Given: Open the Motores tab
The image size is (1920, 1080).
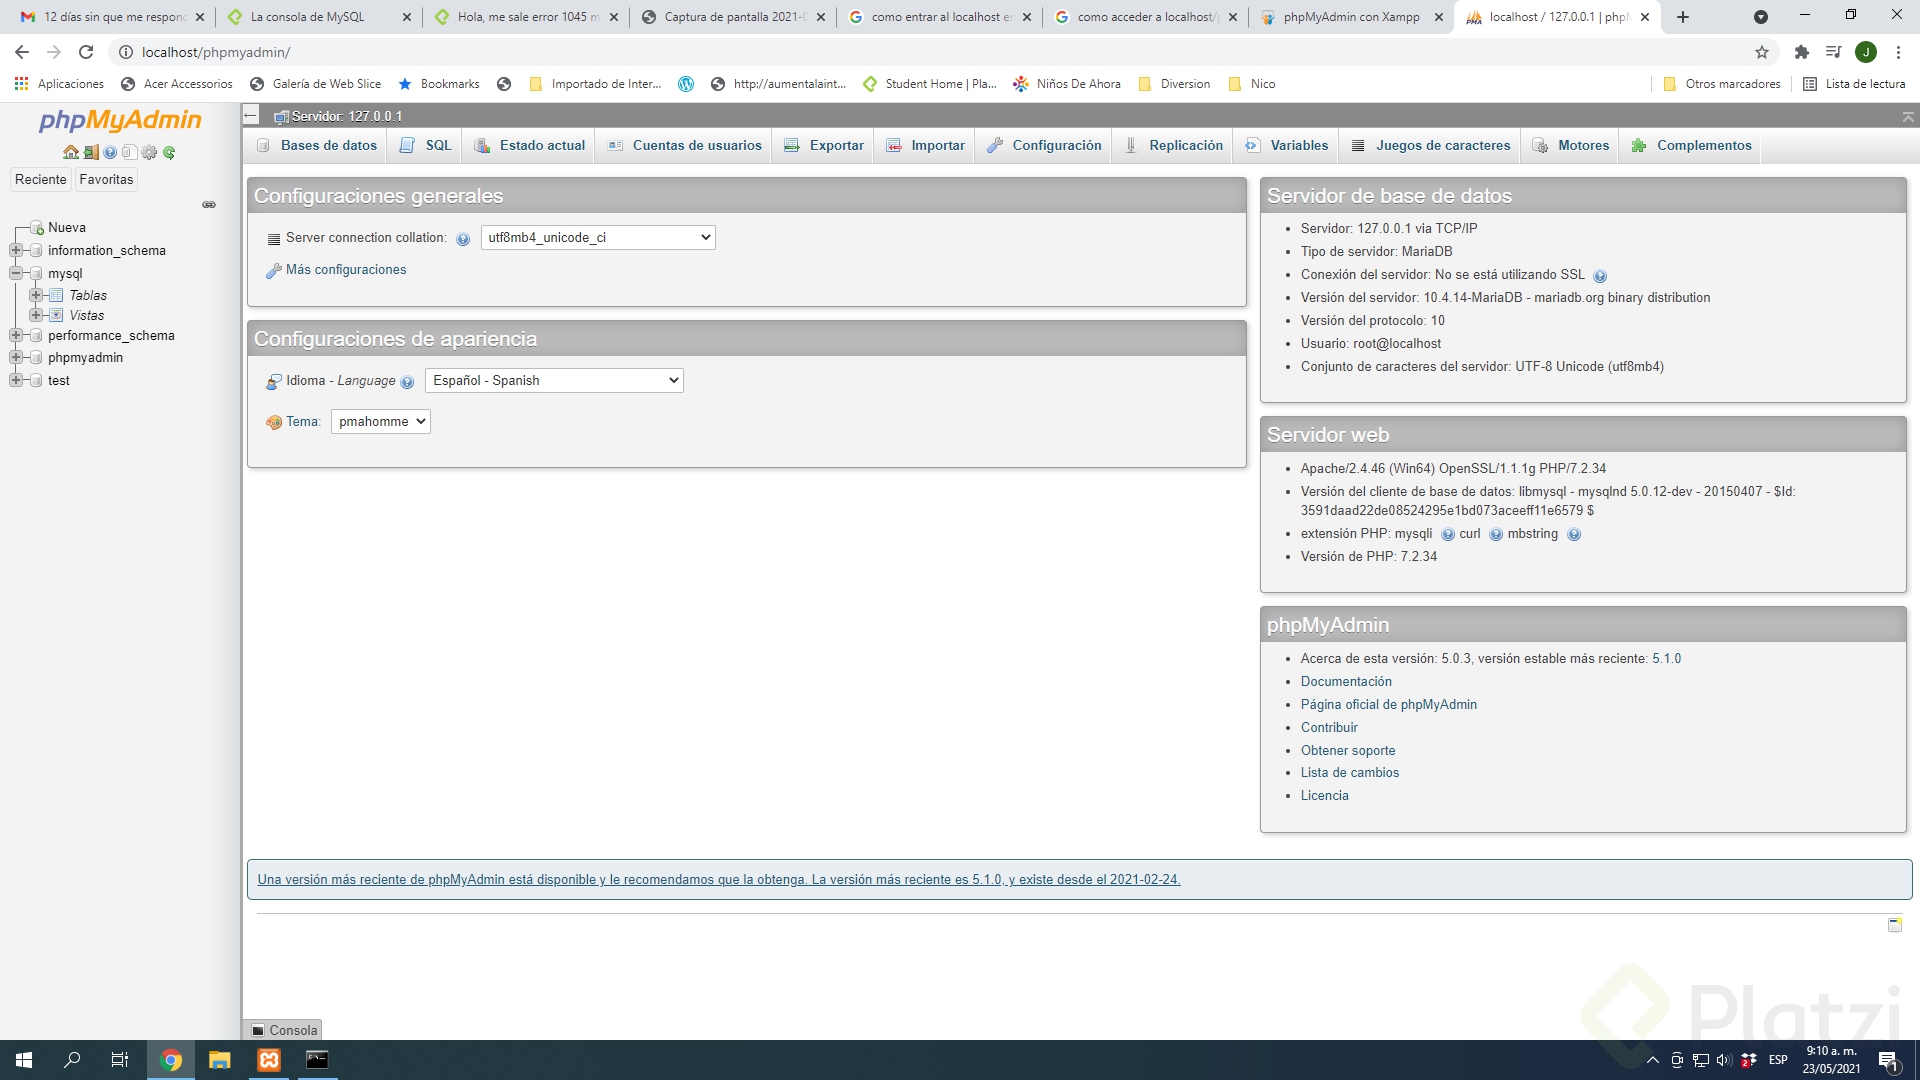Looking at the screenshot, I should tap(1571, 146).
